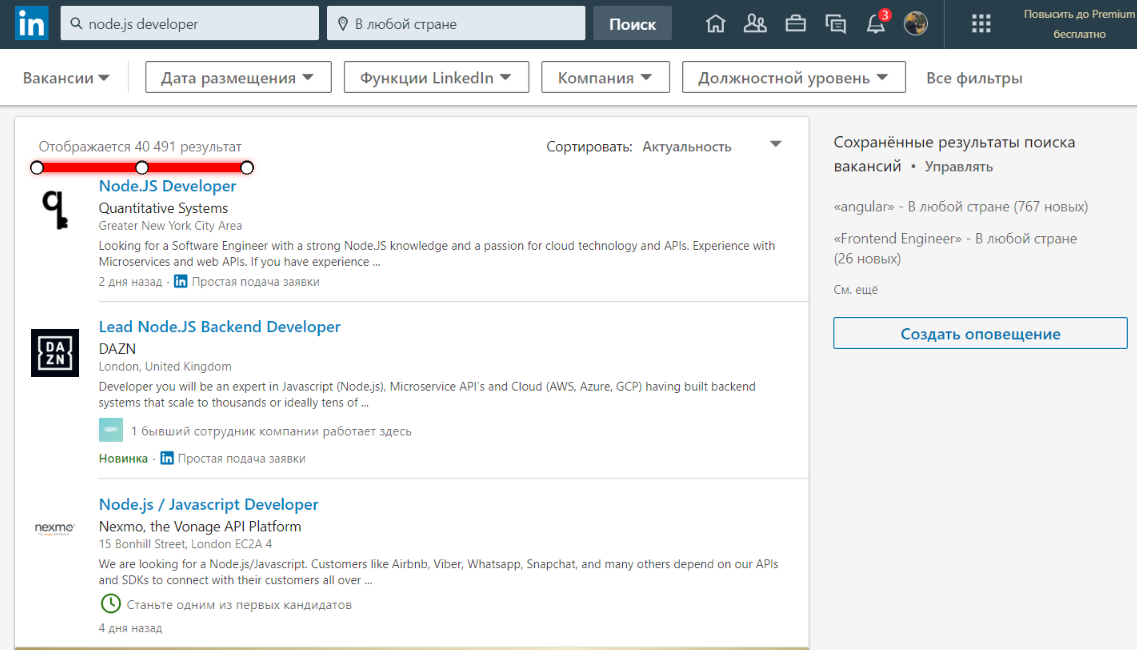Click the Nexmo company logo
1137x650 pixels.
[55, 528]
